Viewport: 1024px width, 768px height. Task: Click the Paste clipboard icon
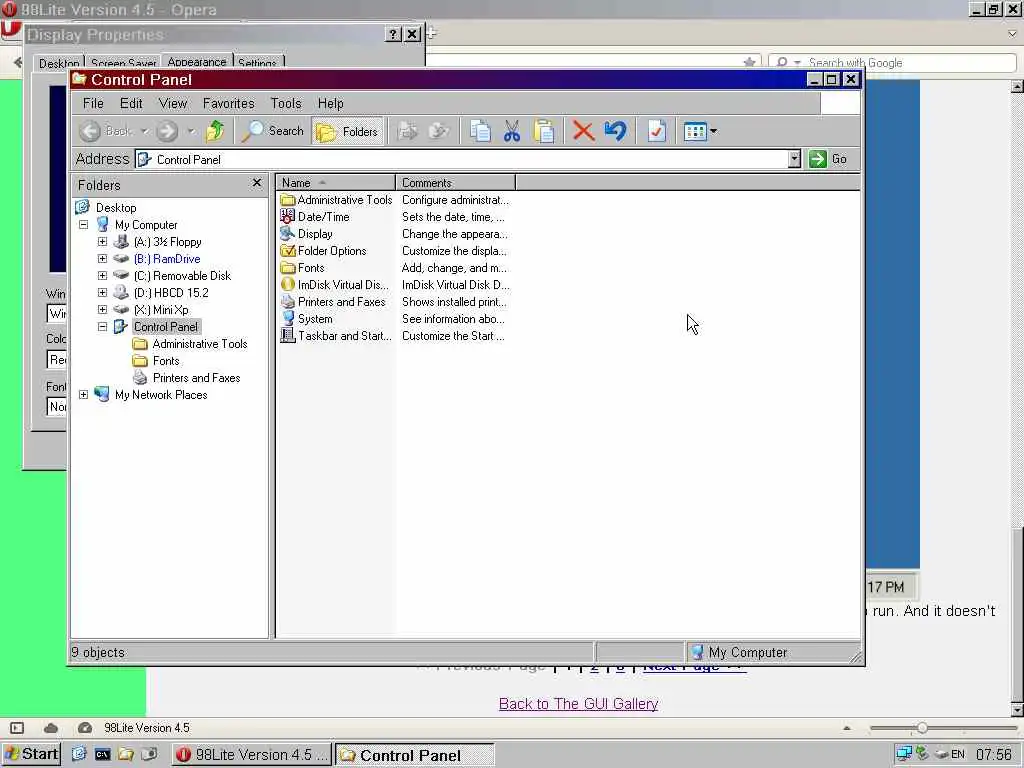pyautogui.click(x=543, y=131)
